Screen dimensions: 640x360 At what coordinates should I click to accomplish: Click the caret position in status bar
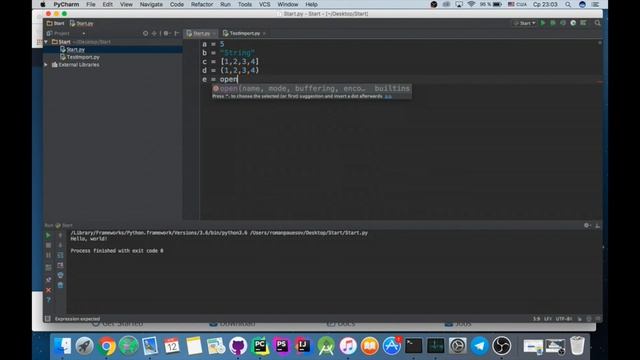pos(536,319)
